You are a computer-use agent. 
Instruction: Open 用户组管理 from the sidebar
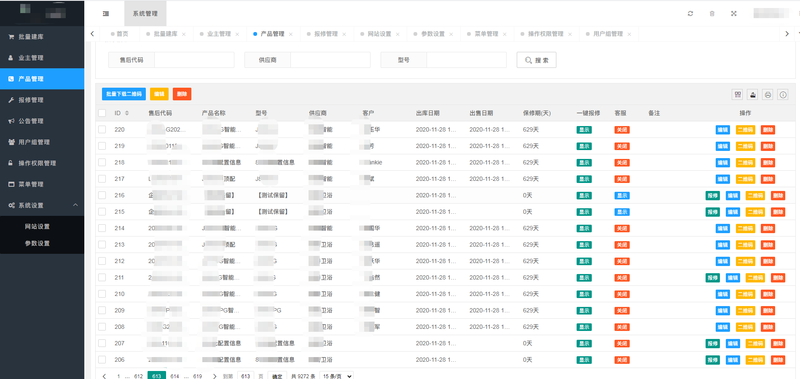42,142
